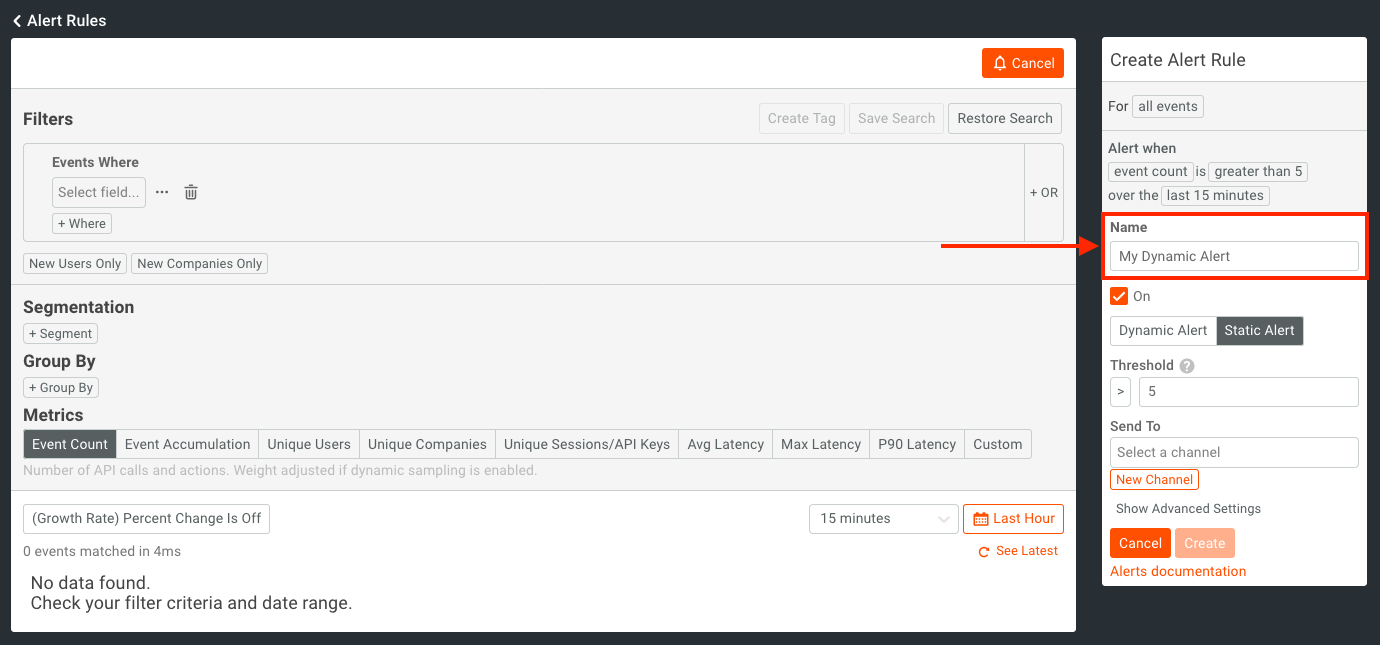
Task: Uncheck the On checkbox
Action: click(x=1119, y=296)
